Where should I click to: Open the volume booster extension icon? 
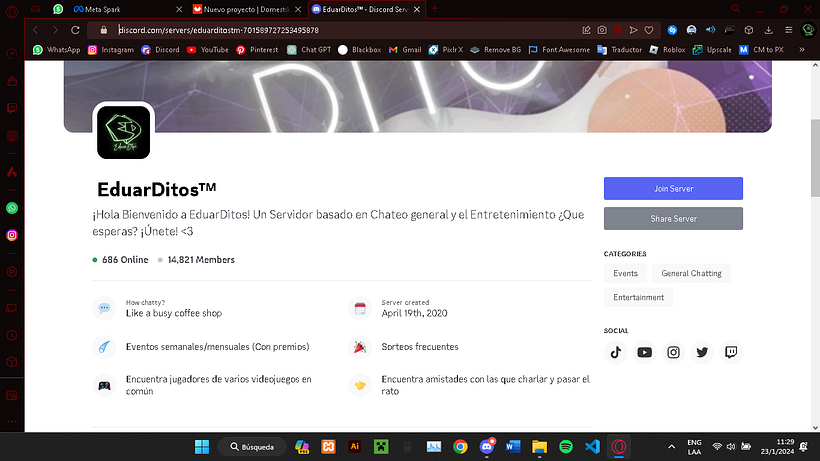tap(710, 30)
